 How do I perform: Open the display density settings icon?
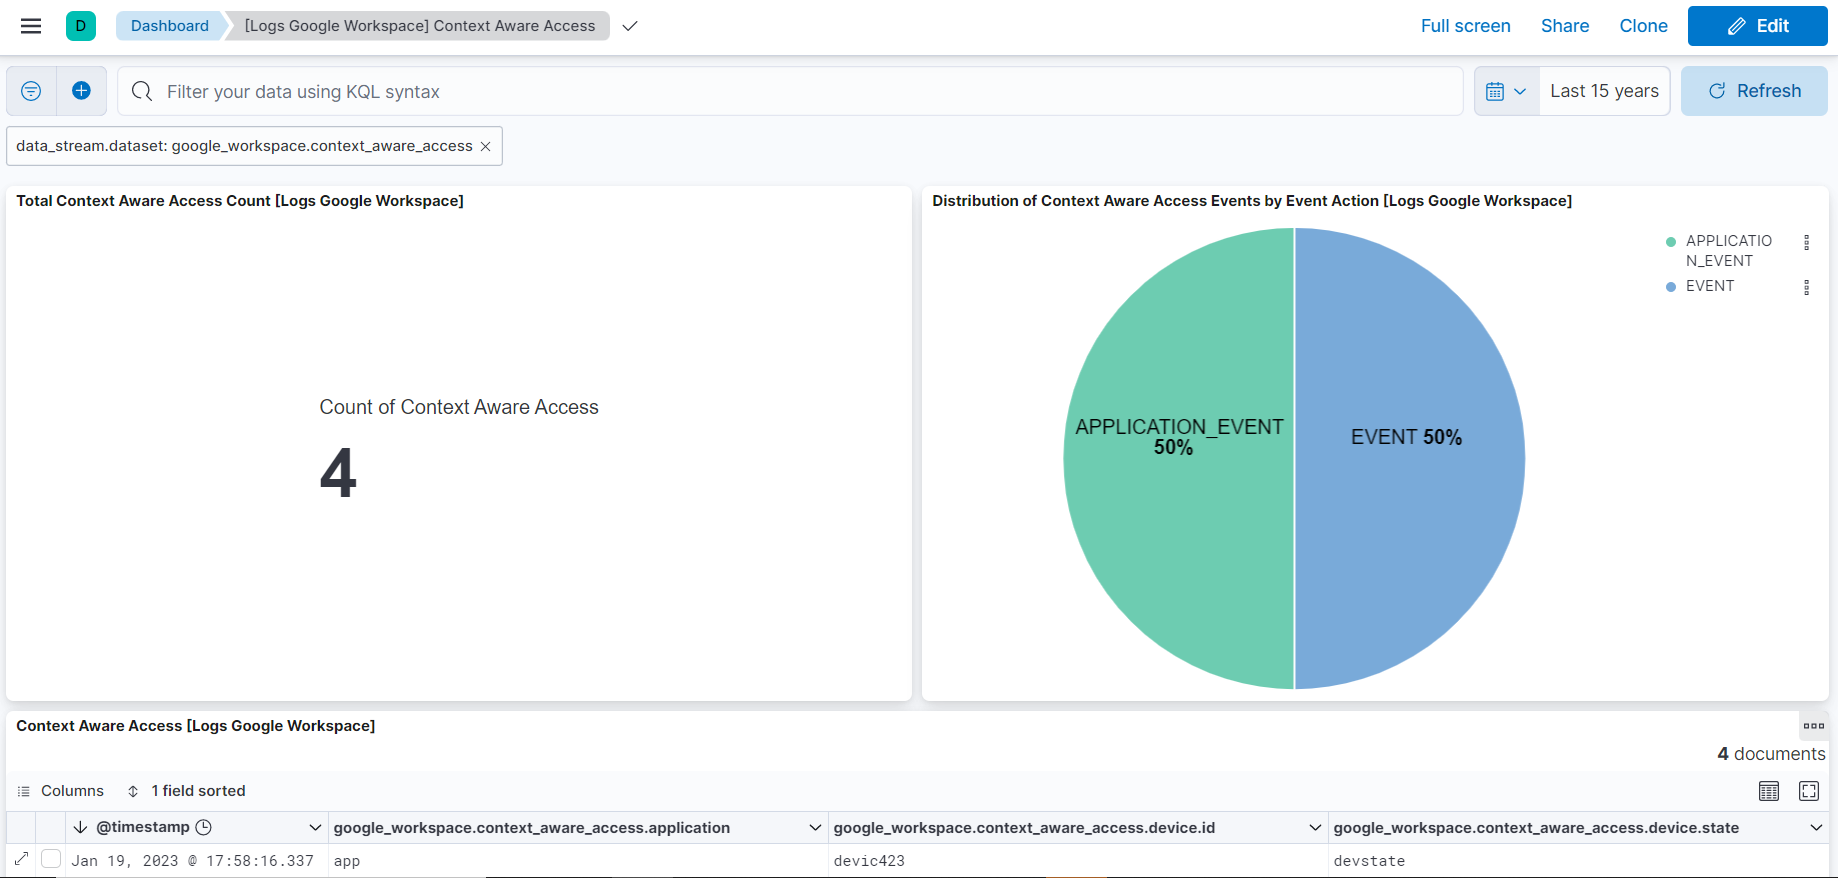[1768, 791]
